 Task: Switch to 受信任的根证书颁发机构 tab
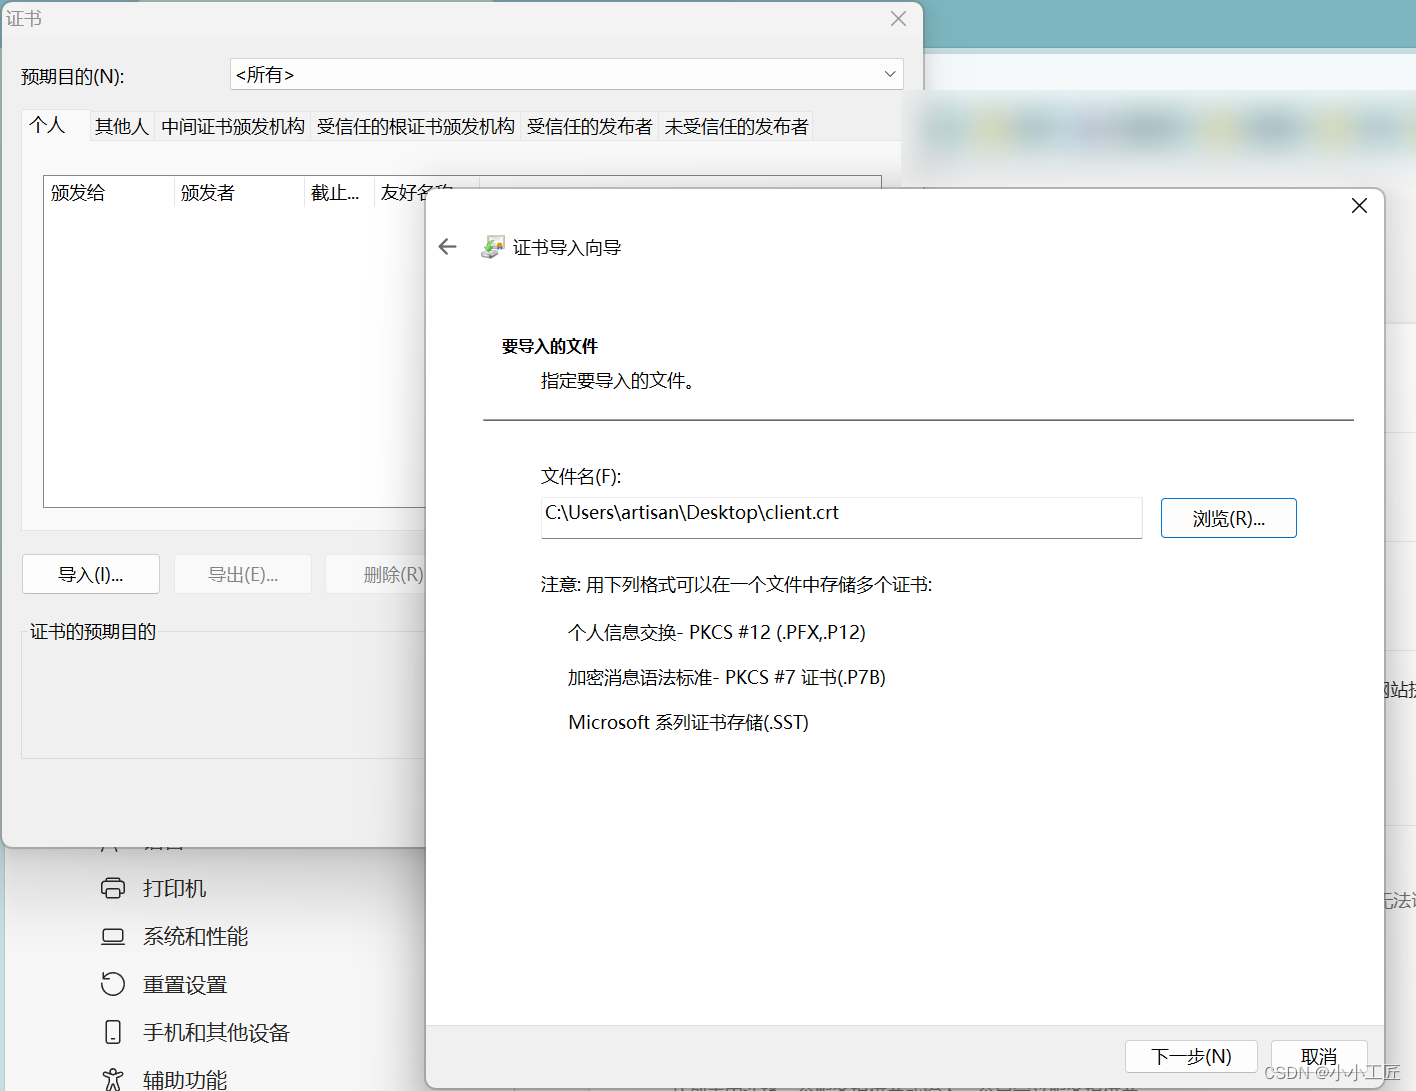click(416, 126)
